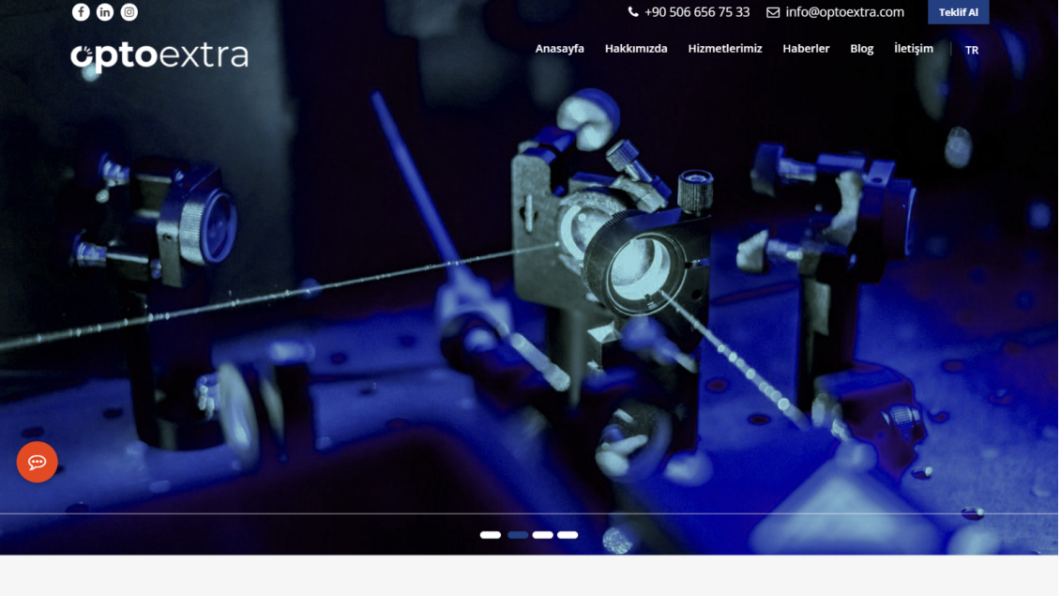Open the İletişim contact page
1060x596 pixels.
913,49
